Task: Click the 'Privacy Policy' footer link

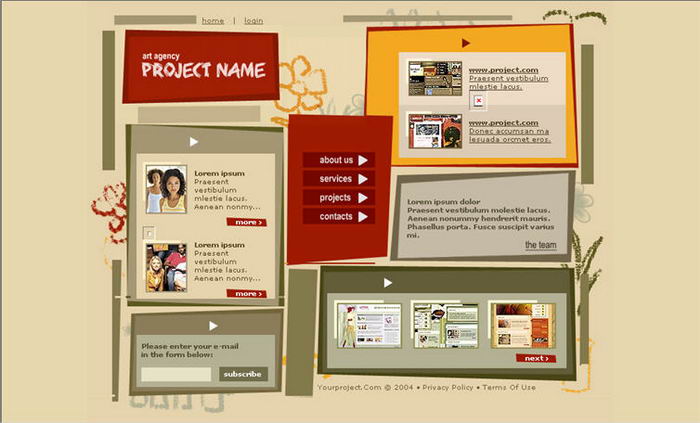Action: coord(448,387)
